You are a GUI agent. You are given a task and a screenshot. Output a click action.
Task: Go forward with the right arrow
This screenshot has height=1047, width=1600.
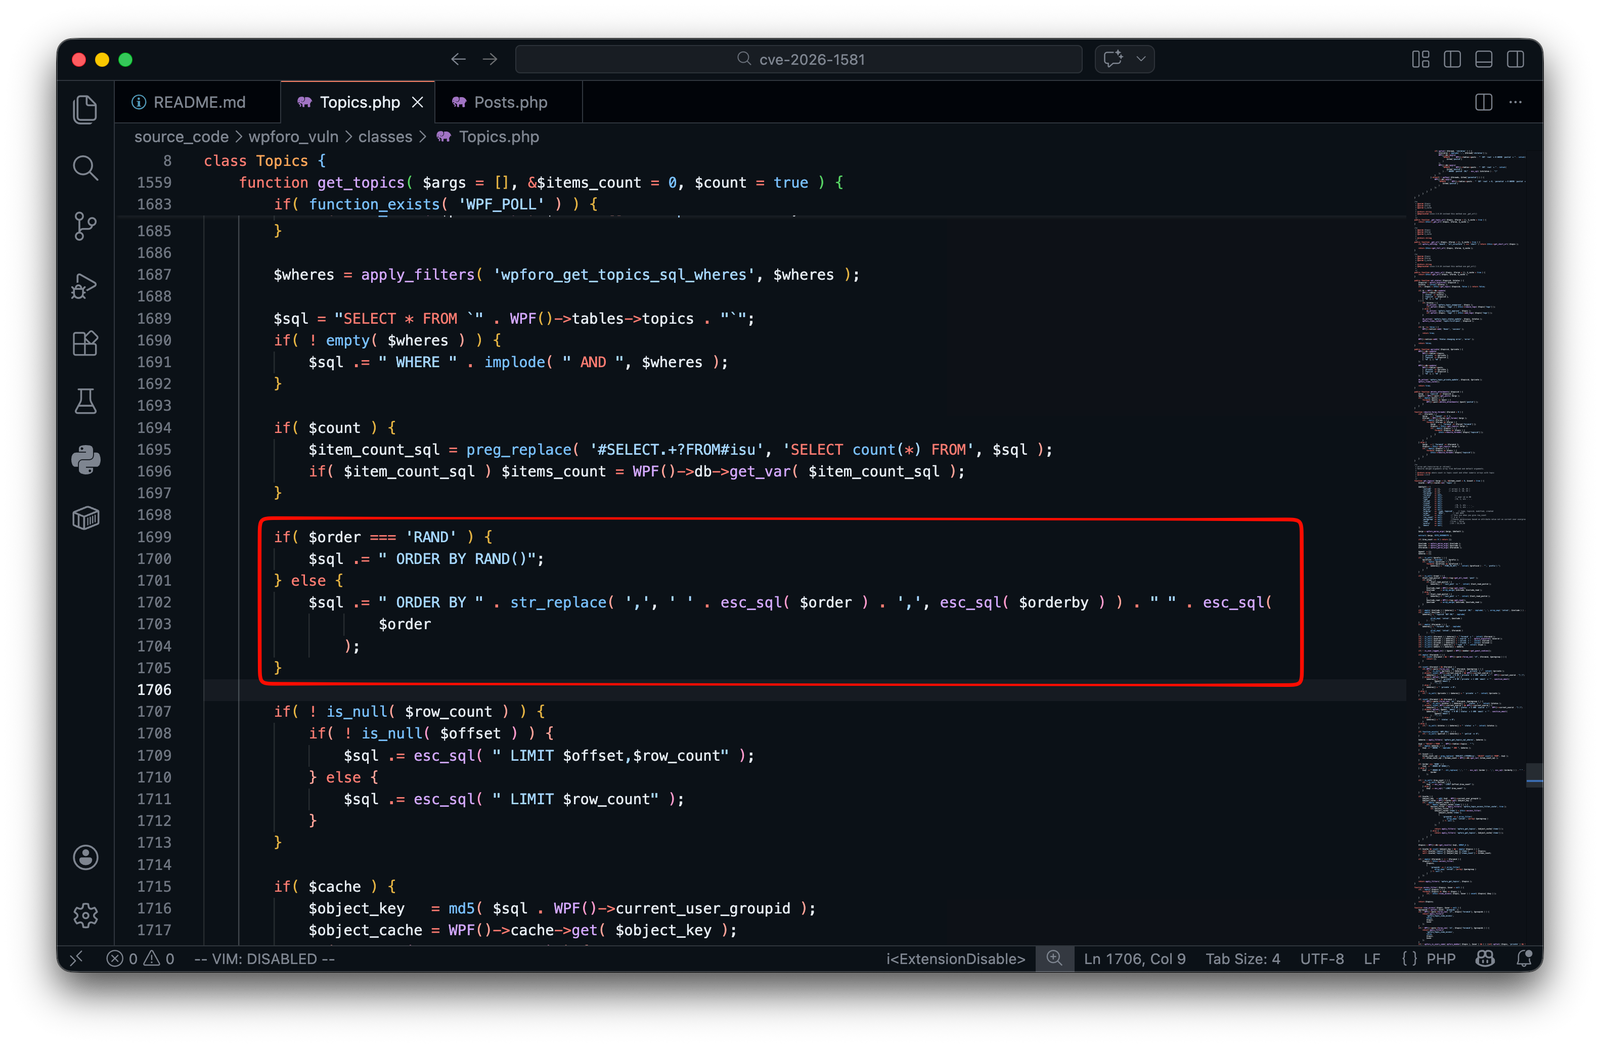[490, 59]
